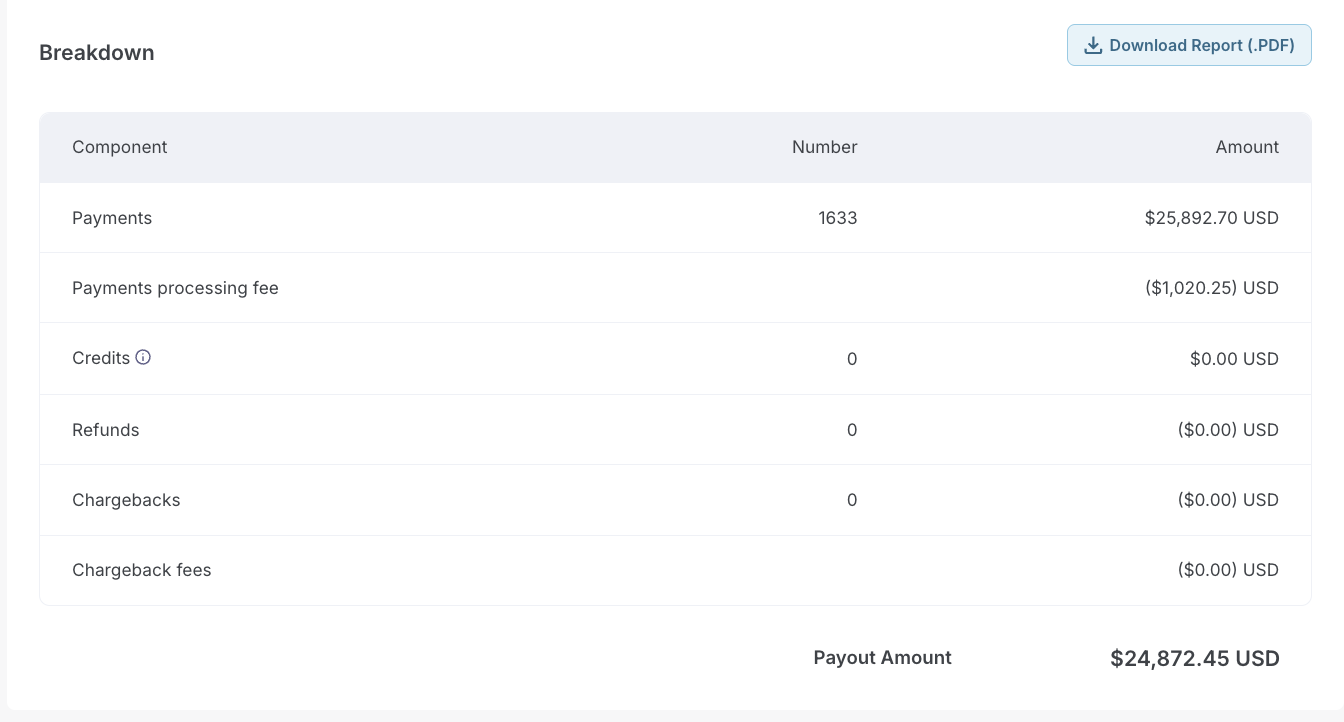The width and height of the screenshot is (1344, 722).
Task: Select the Component column header
Action: click(120, 147)
